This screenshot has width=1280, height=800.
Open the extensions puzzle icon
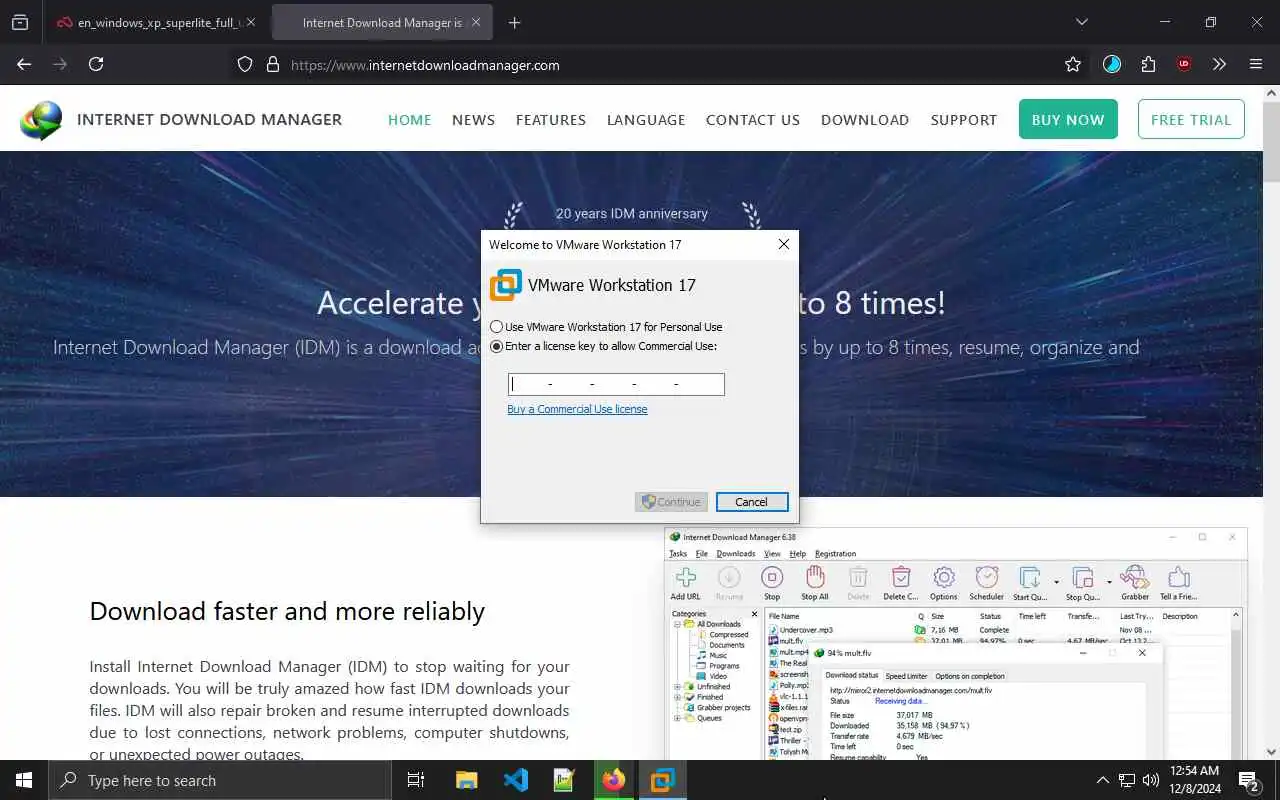(x=1148, y=64)
